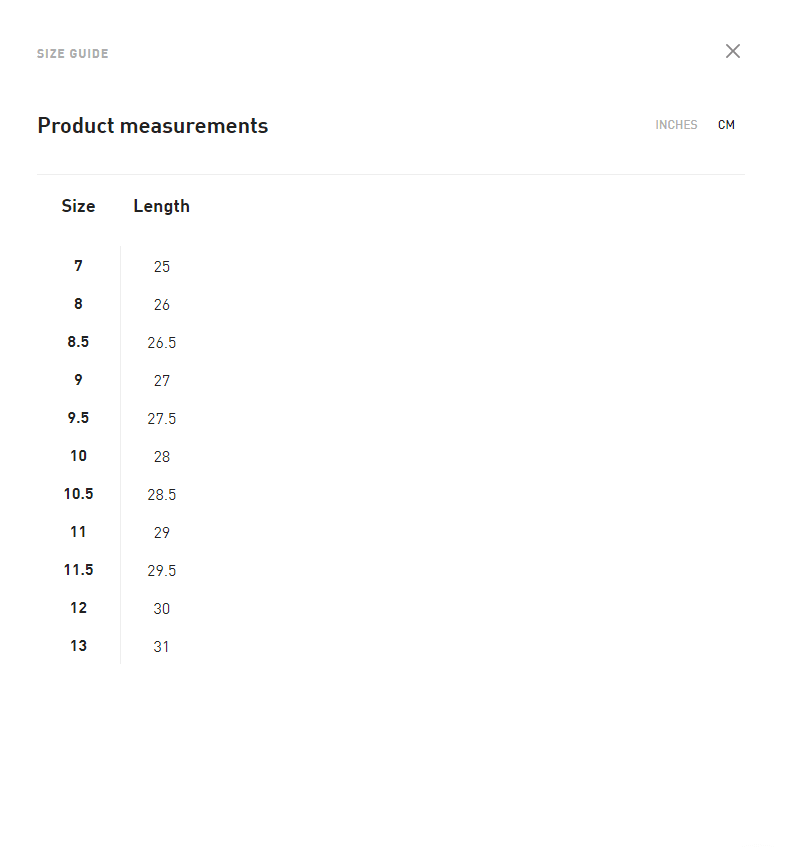Select size 8.5 in the table

(x=78, y=342)
